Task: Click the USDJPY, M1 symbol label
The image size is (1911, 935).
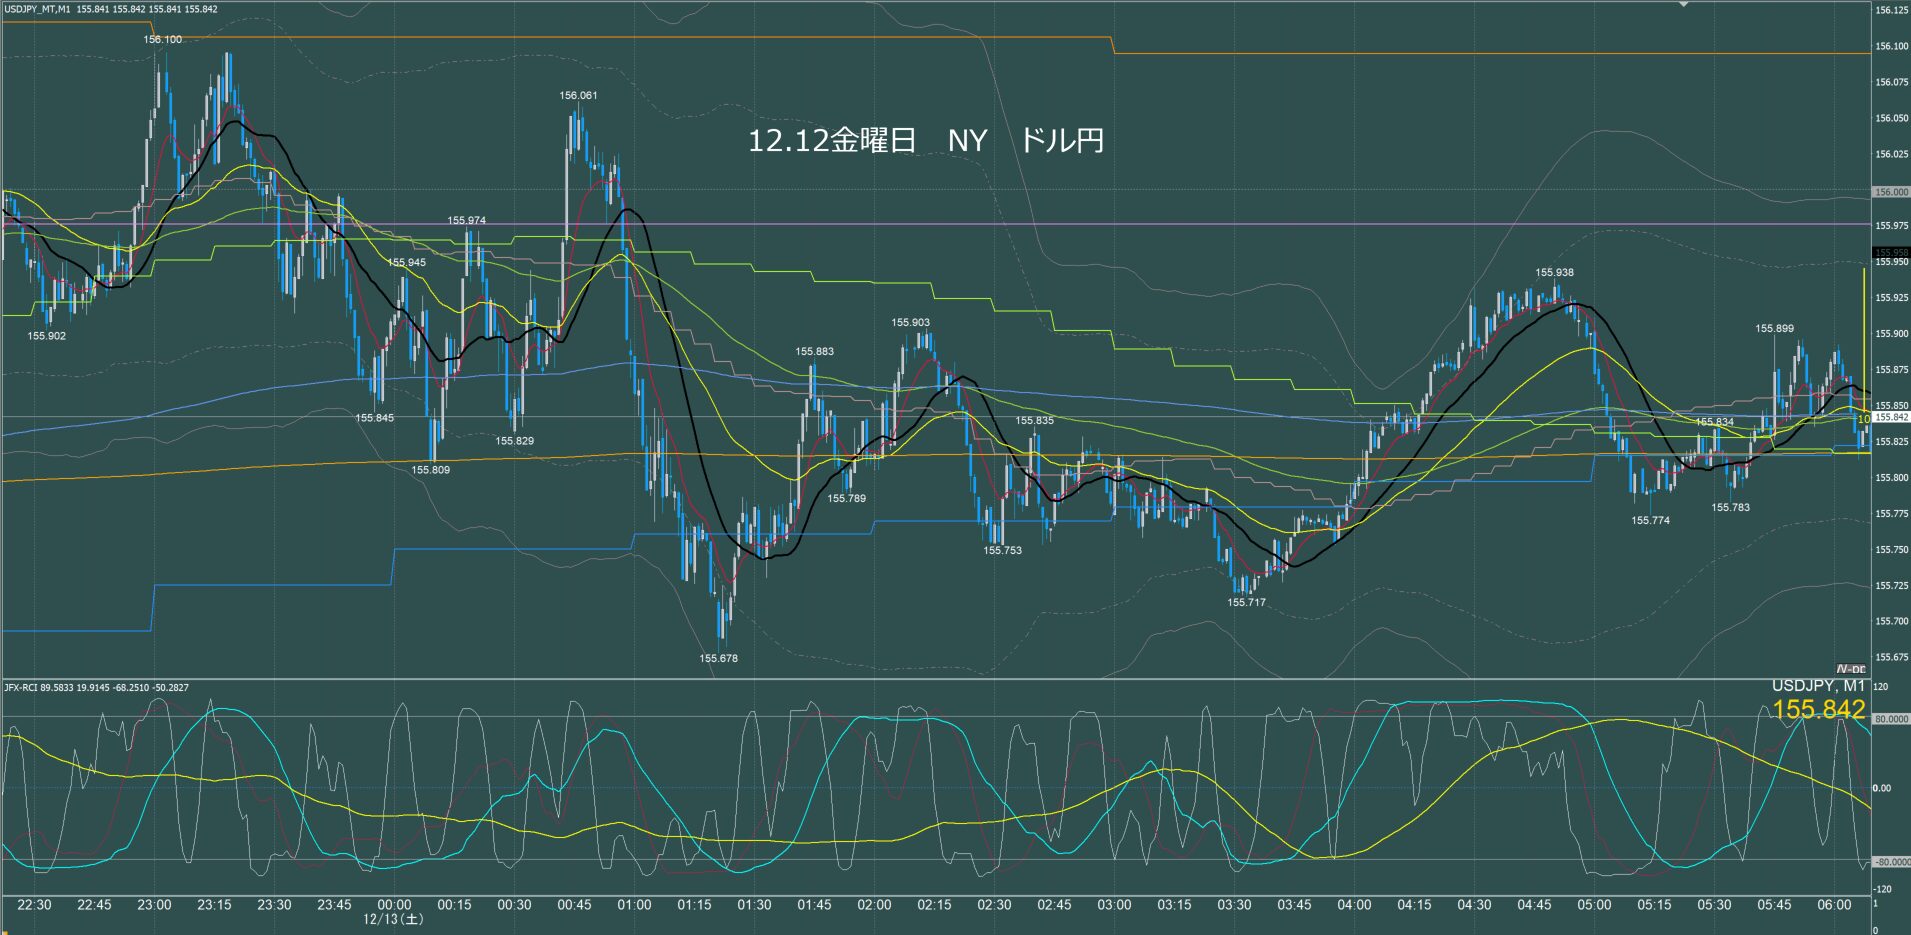Action: 1818,686
